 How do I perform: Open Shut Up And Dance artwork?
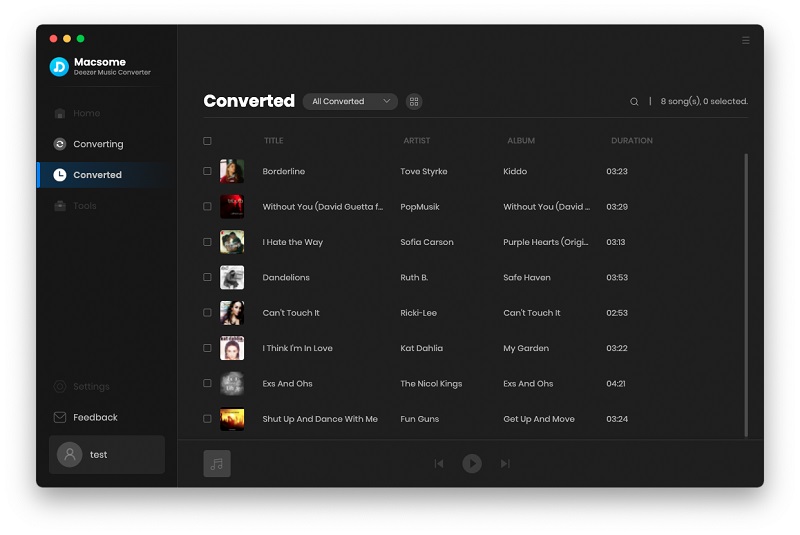[232, 419]
